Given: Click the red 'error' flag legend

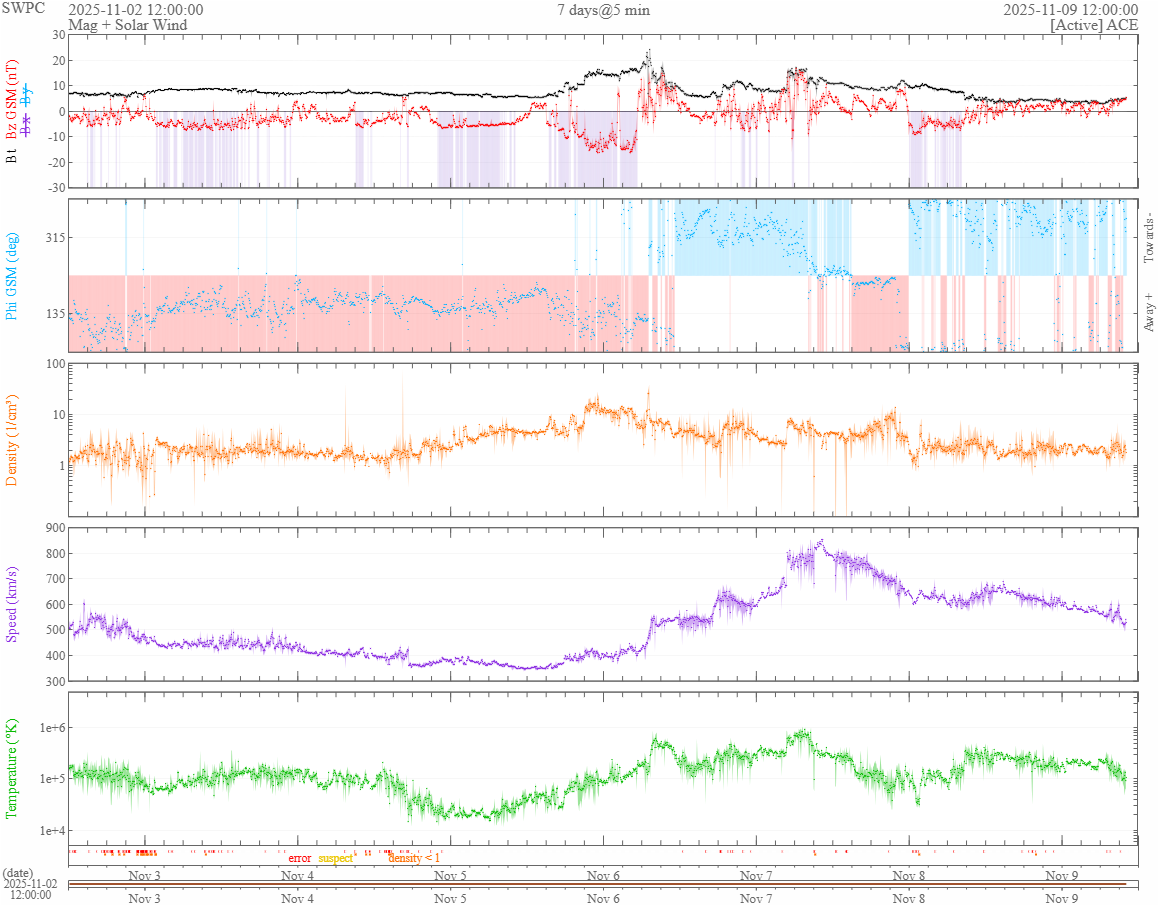Looking at the screenshot, I should coord(299,858).
